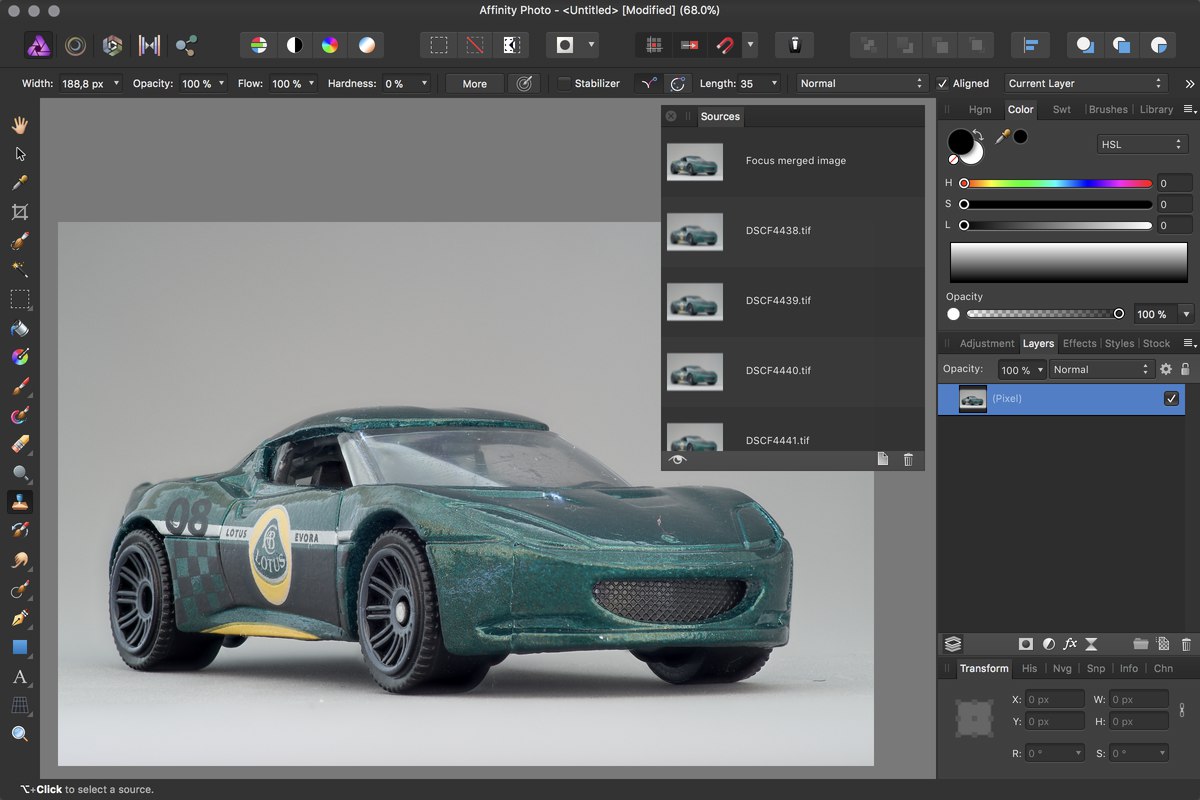Click the color Opacity slider
Image resolution: width=1200 pixels, height=800 pixels.
1045,314
